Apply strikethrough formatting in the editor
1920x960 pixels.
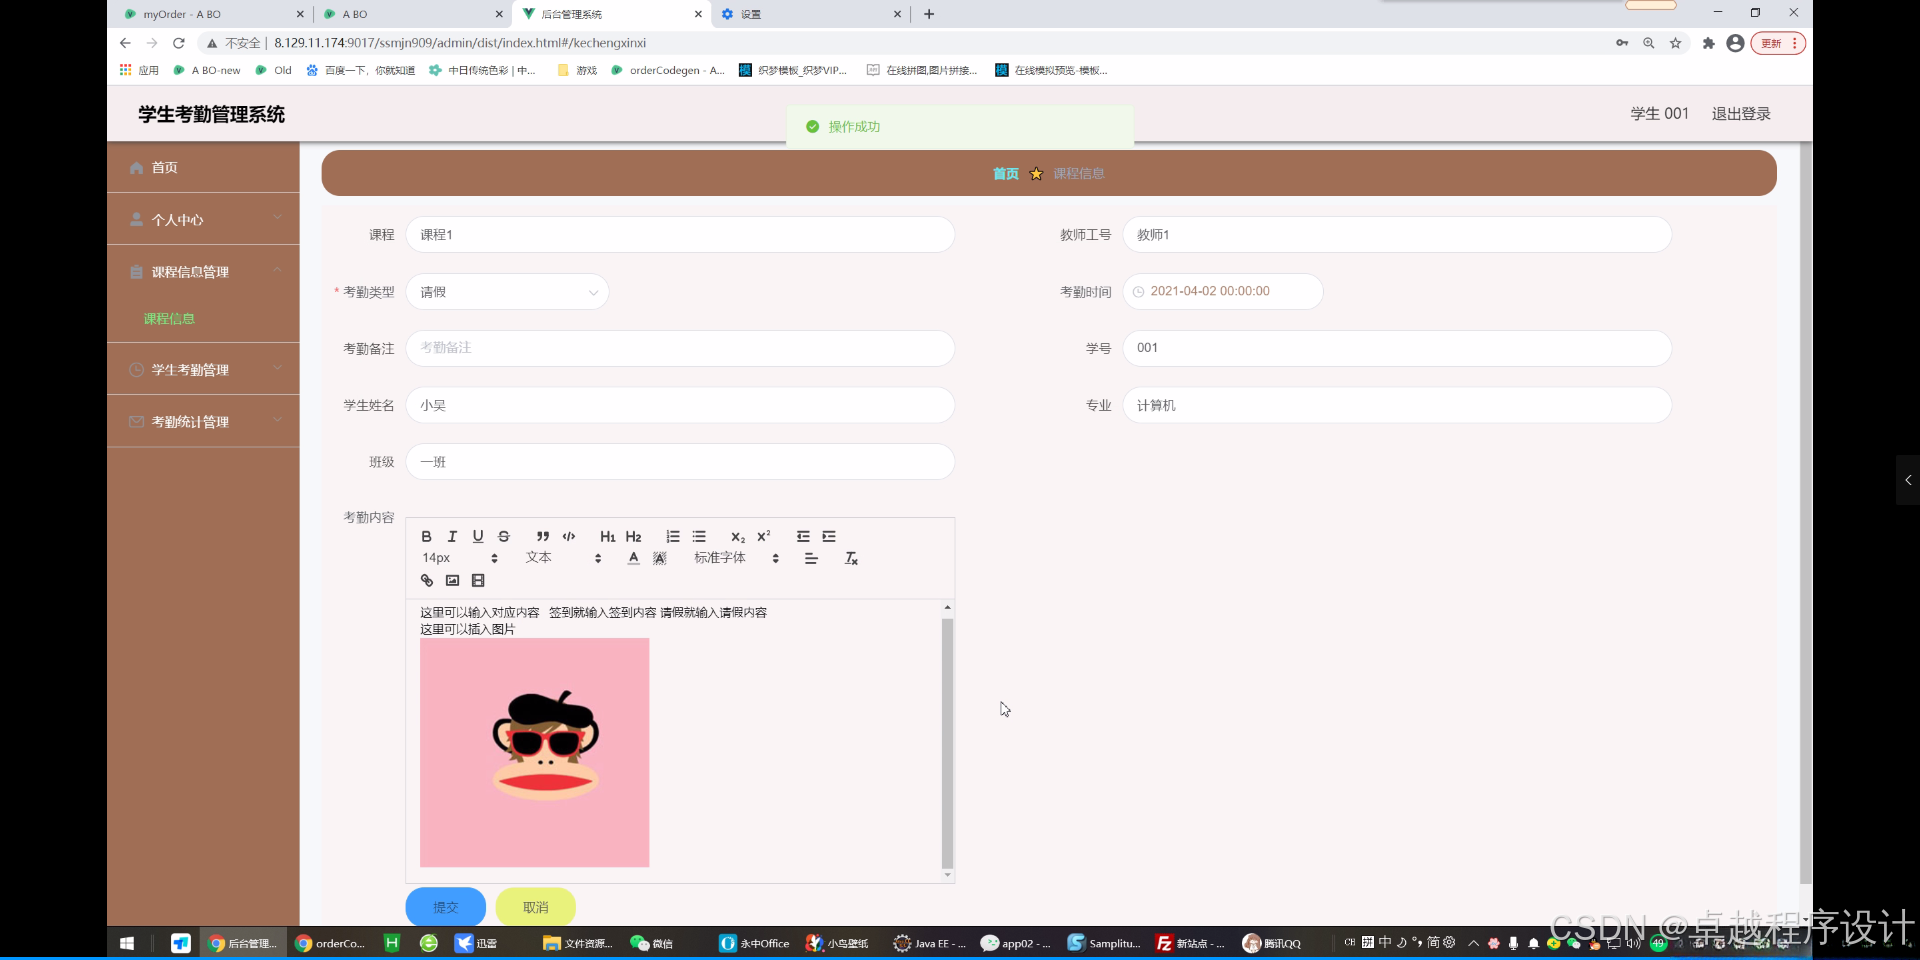(503, 536)
